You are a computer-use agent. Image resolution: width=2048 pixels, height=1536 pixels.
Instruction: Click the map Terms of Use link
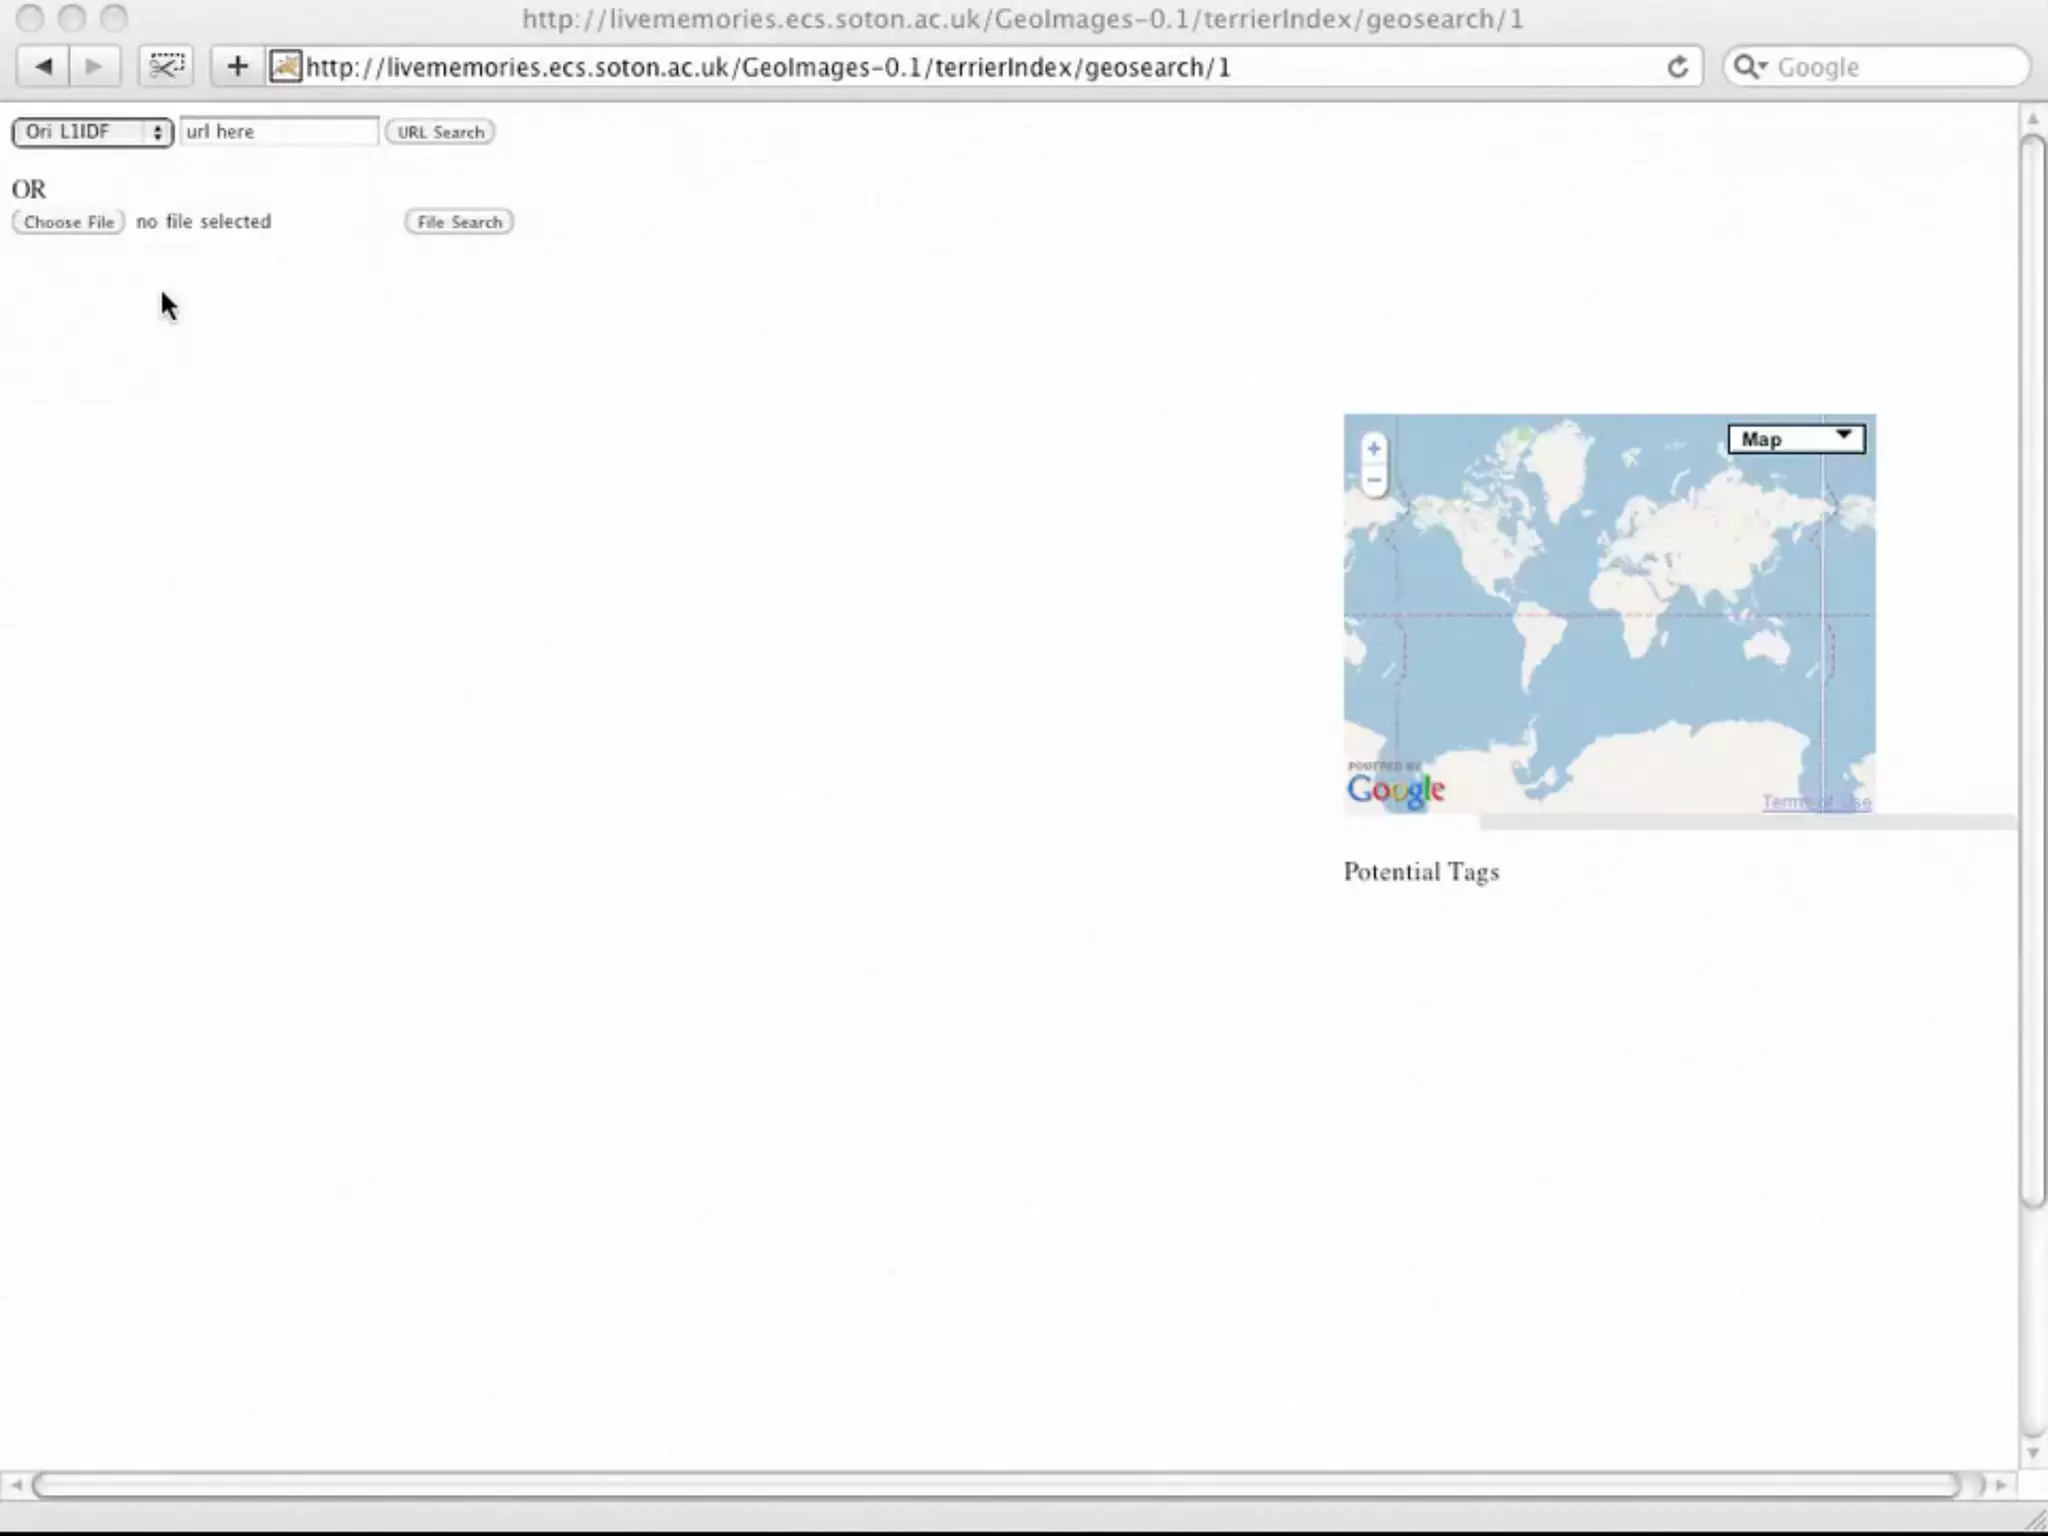[1815, 802]
